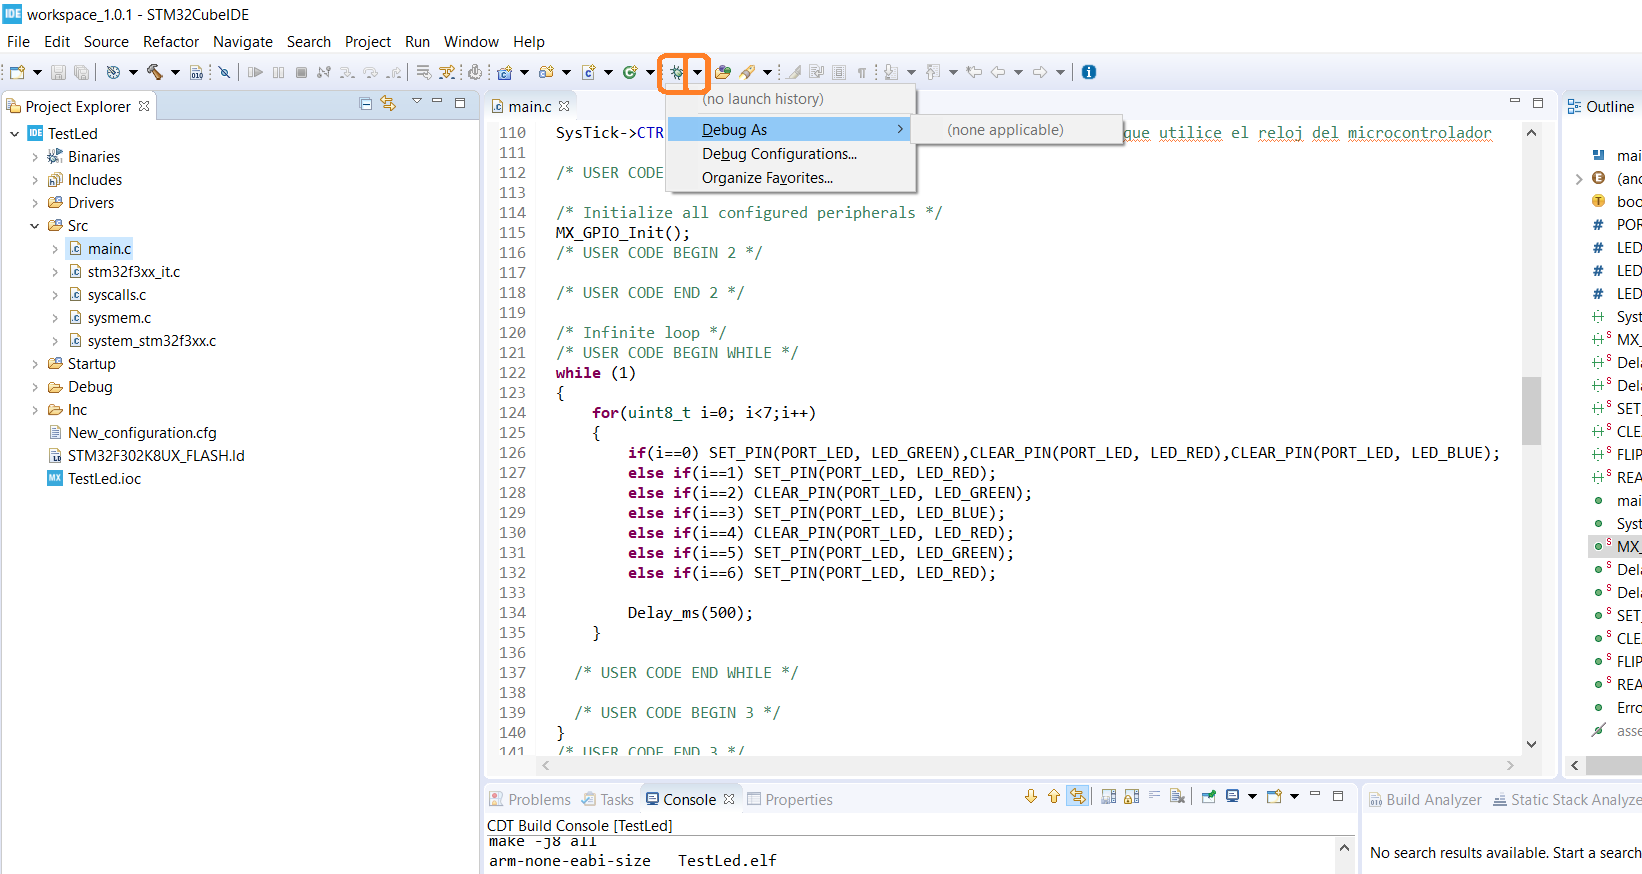1642x874 pixels.
Task: Open the Run launch dropdown arrow
Action: click(650, 72)
